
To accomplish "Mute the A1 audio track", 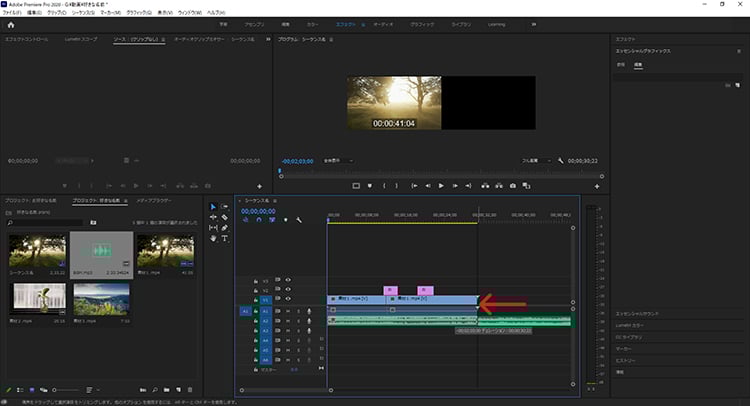I will pos(288,311).
